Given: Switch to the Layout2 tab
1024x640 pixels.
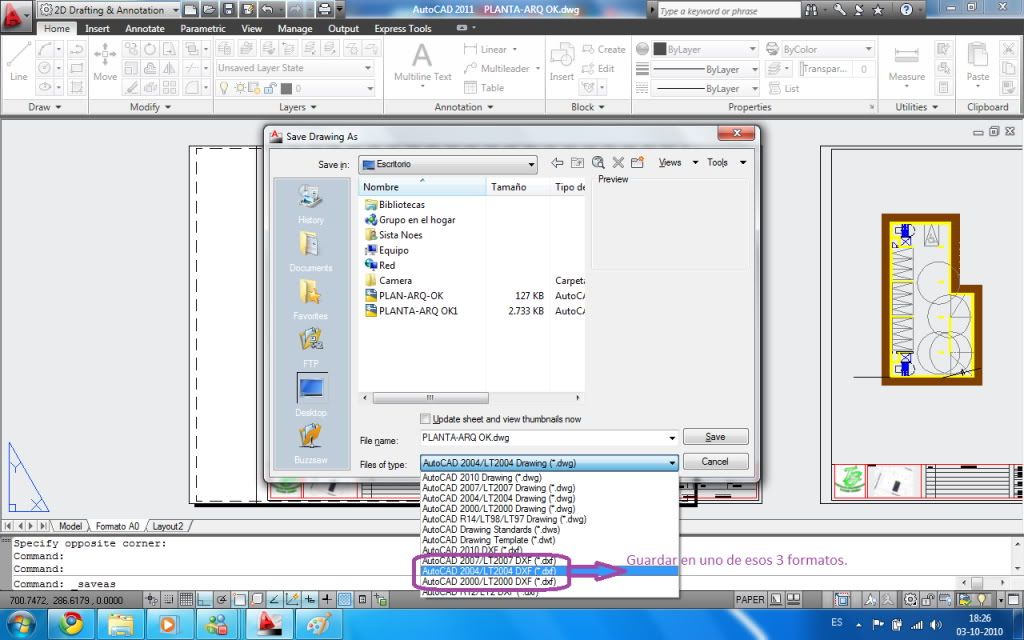Looking at the screenshot, I should (168, 526).
